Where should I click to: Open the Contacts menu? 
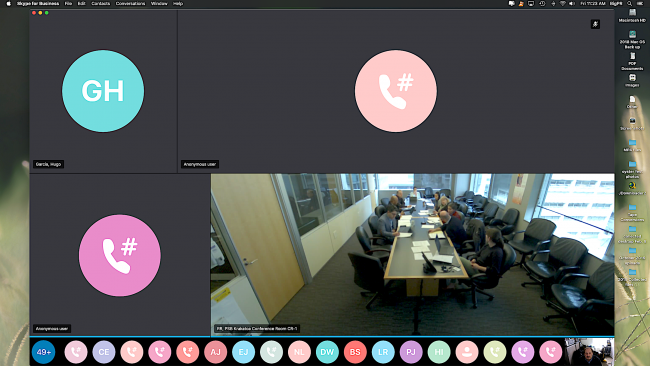pos(101,3)
